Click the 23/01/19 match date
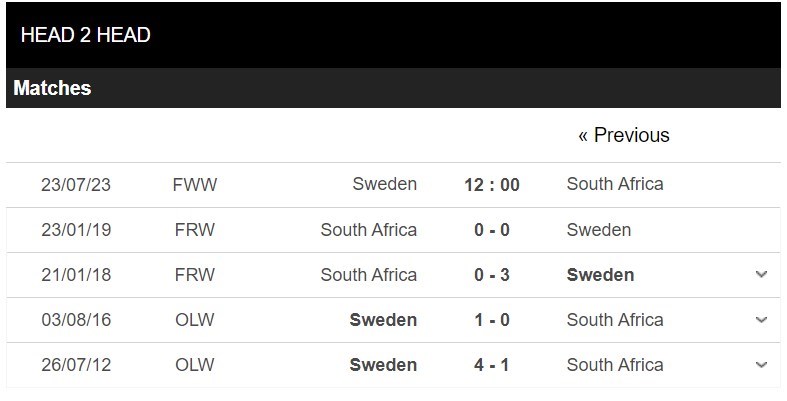This screenshot has height=401, width=787. [76, 230]
